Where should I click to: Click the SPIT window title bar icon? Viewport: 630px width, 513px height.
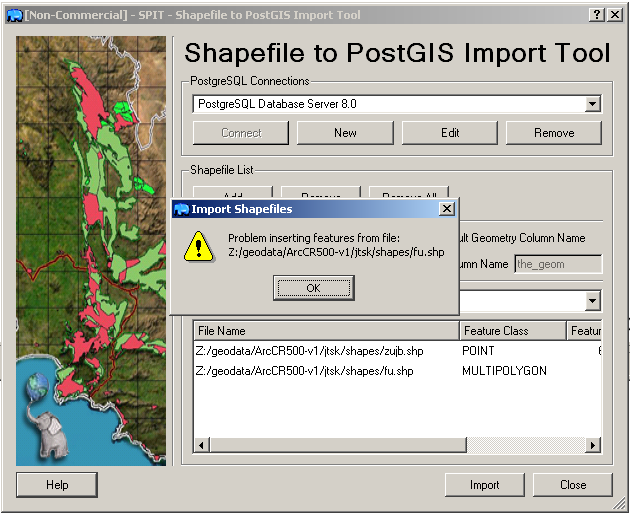pos(14,15)
